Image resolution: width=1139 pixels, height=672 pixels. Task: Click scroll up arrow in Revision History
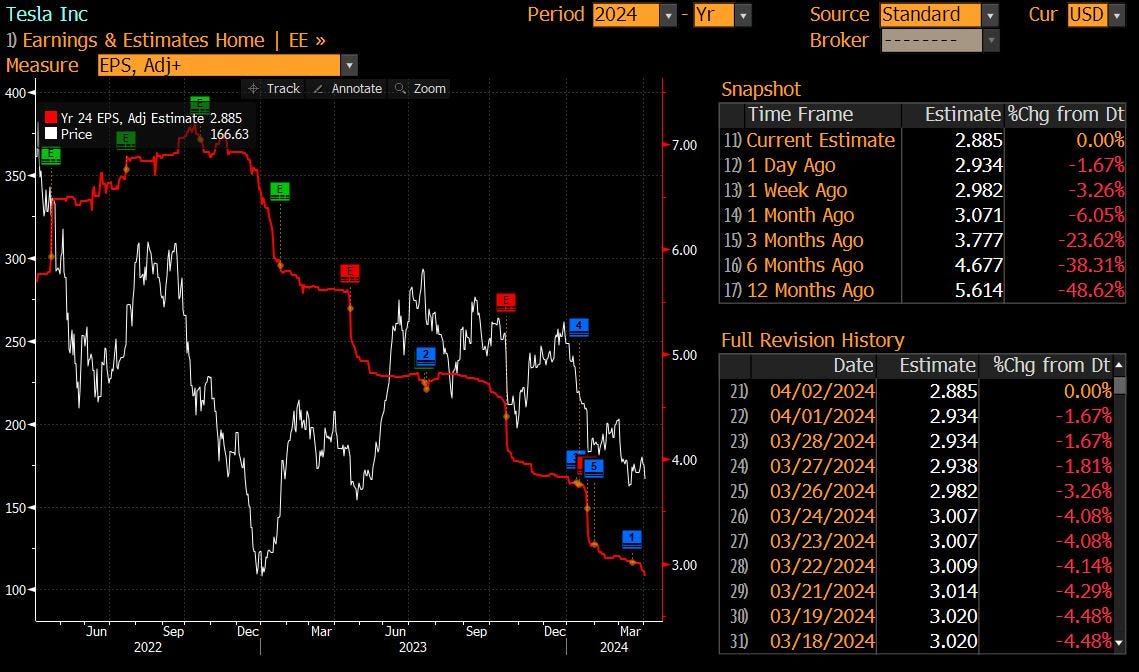[1119, 365]
